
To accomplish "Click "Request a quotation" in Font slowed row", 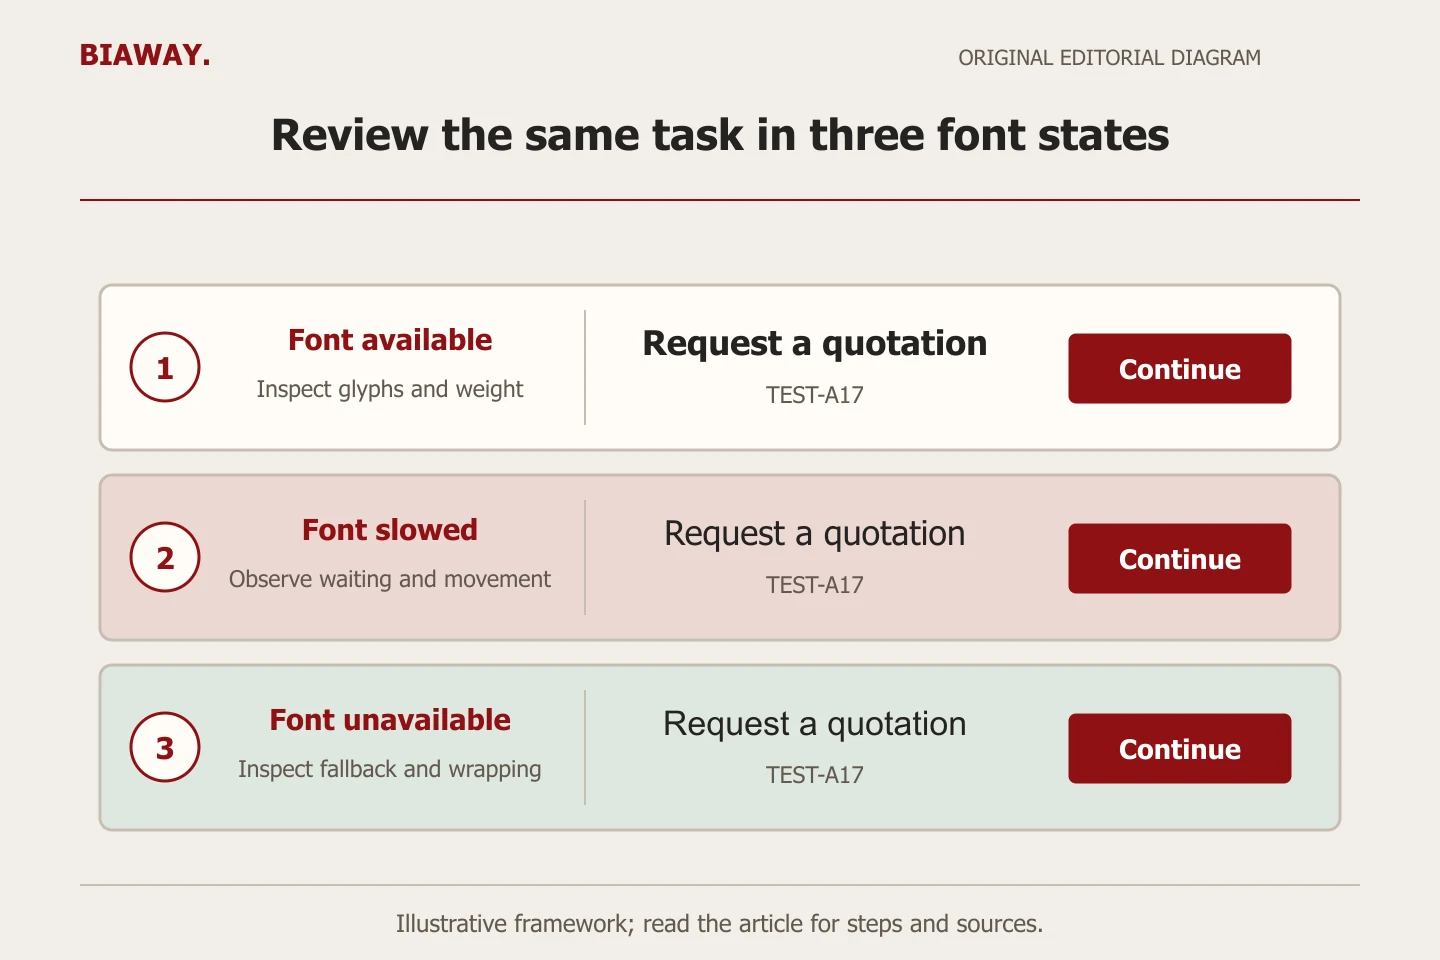I will pyautogui.click(x=815, y=534).
